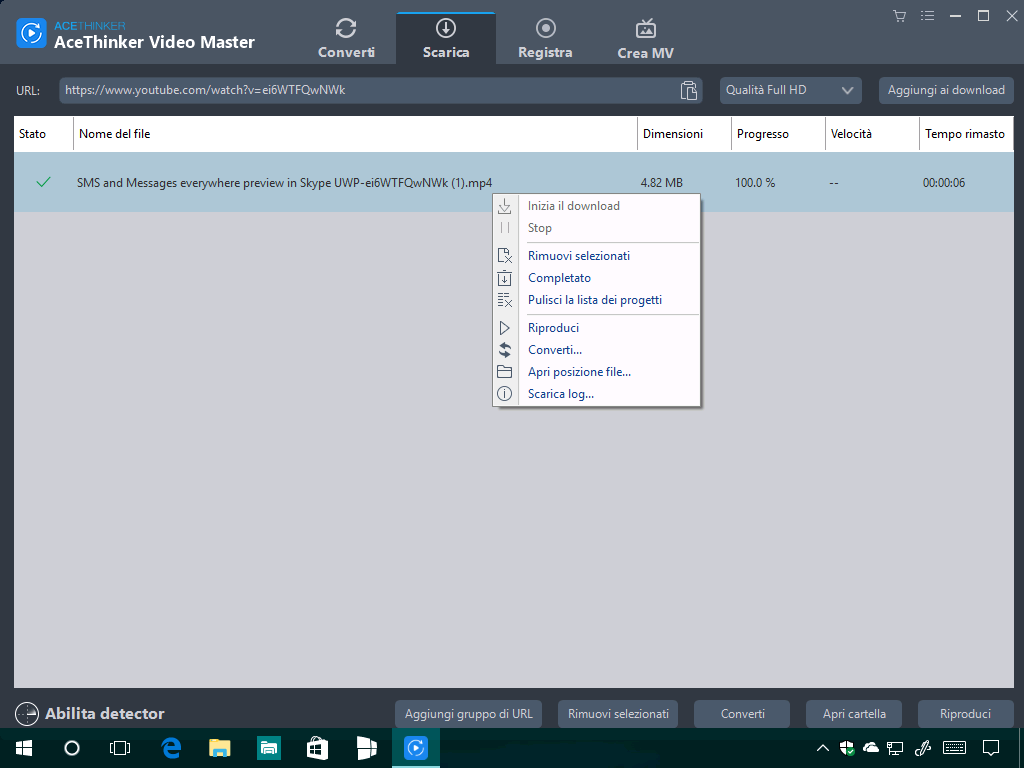
Task: Click the AceThinker logo icon
Action: (x=31, y=33)
